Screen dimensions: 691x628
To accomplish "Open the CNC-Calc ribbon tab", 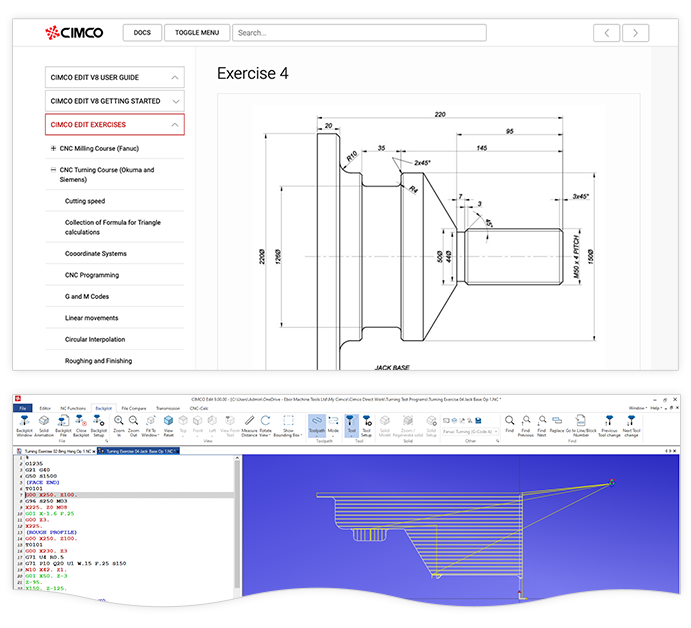I will tap(199, 408).
